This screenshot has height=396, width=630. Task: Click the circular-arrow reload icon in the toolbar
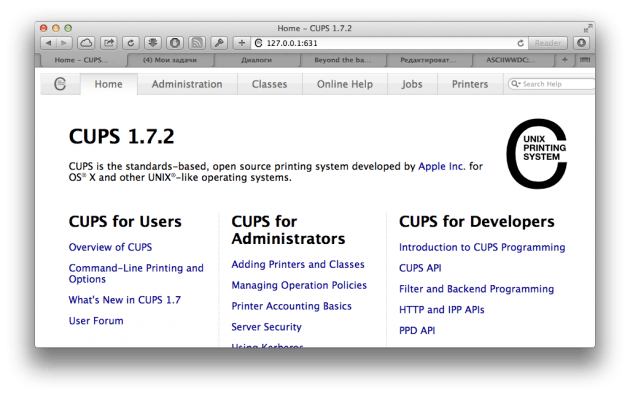point(131,43)
